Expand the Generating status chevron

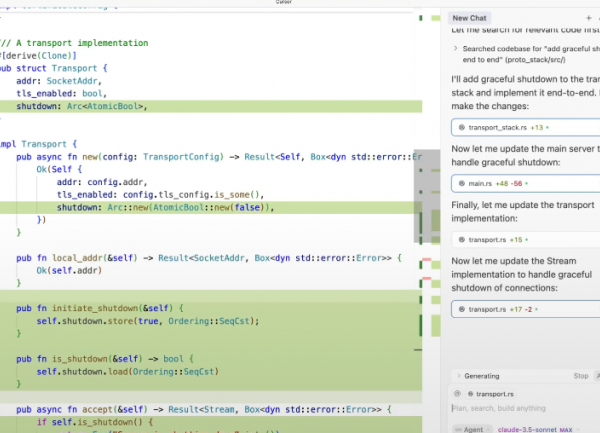pyautogui.click(x=458, y=376)
